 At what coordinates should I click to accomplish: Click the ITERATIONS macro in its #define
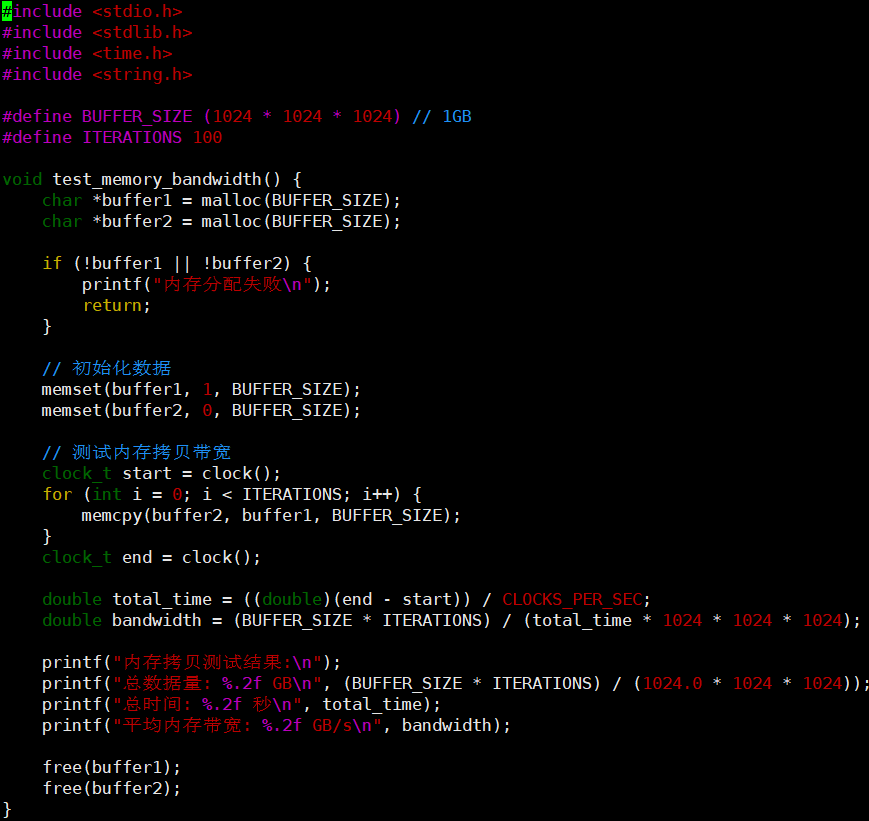[x=132, y=137]
